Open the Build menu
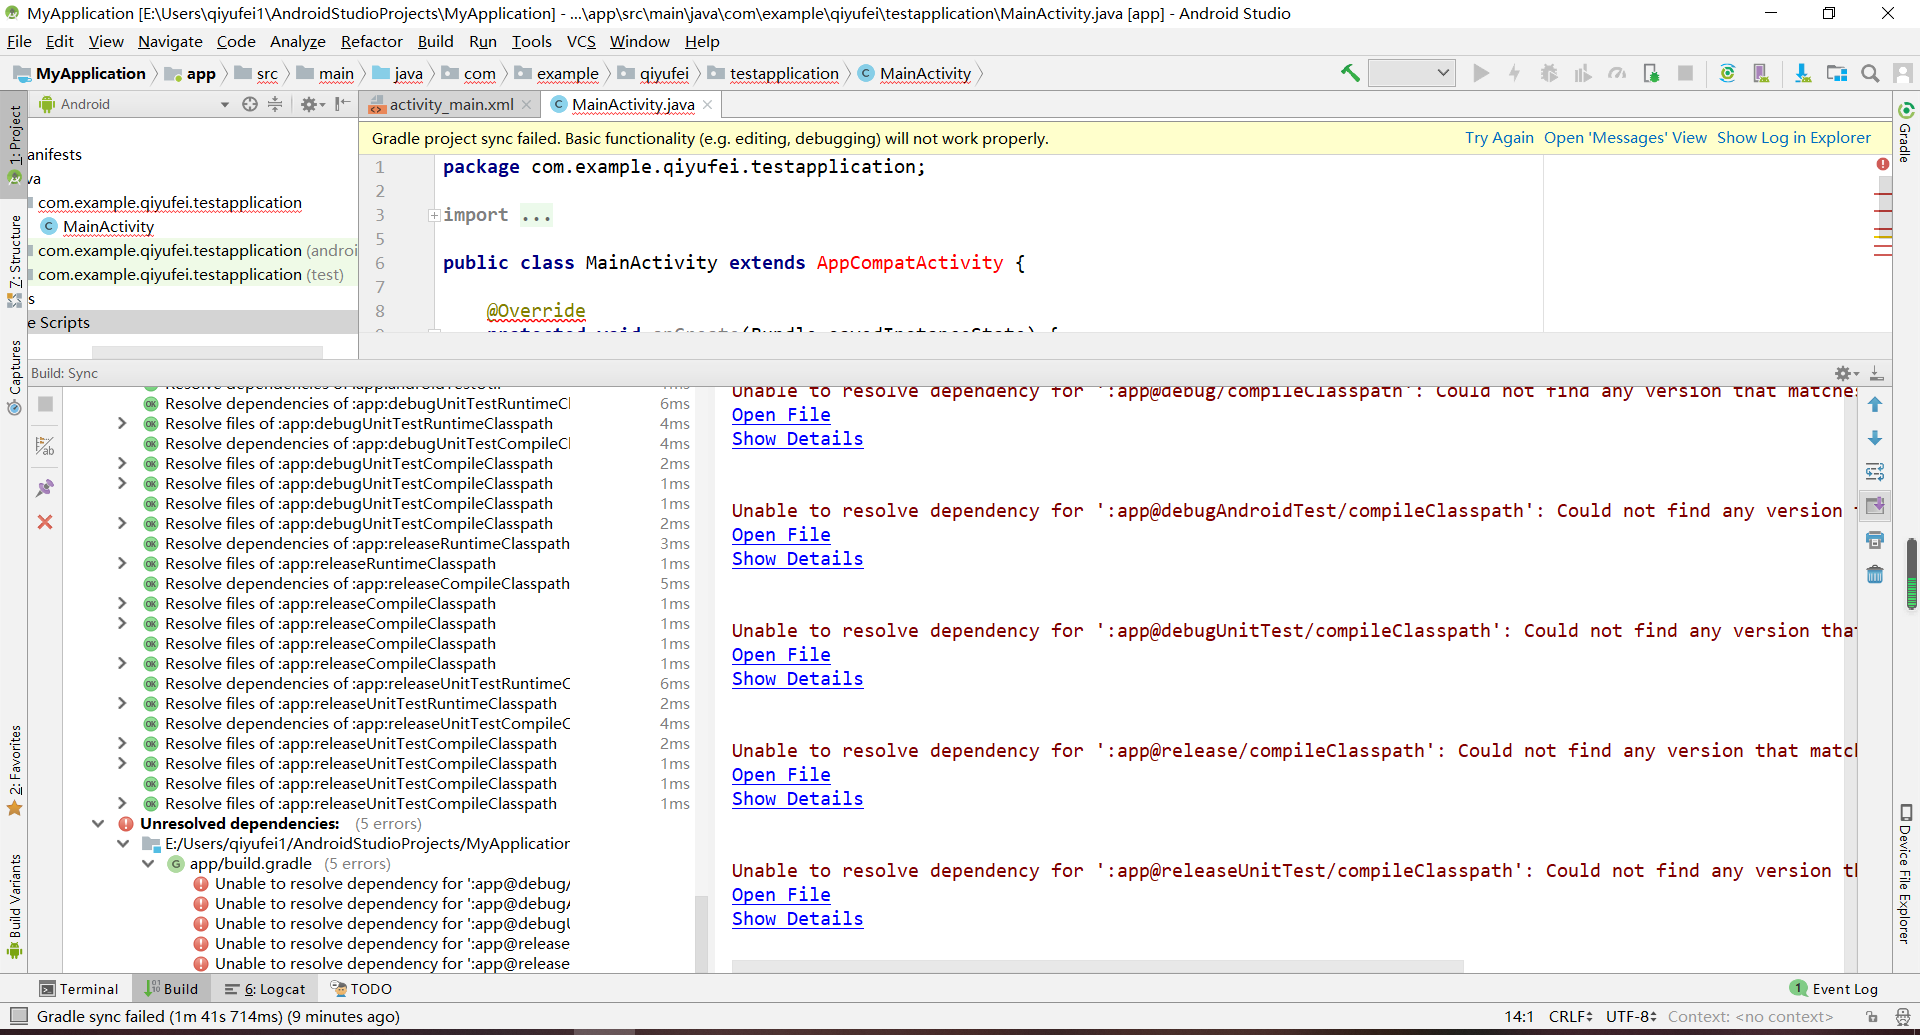This screenshot has height=1035, width=1920. [x=435, y=41]
